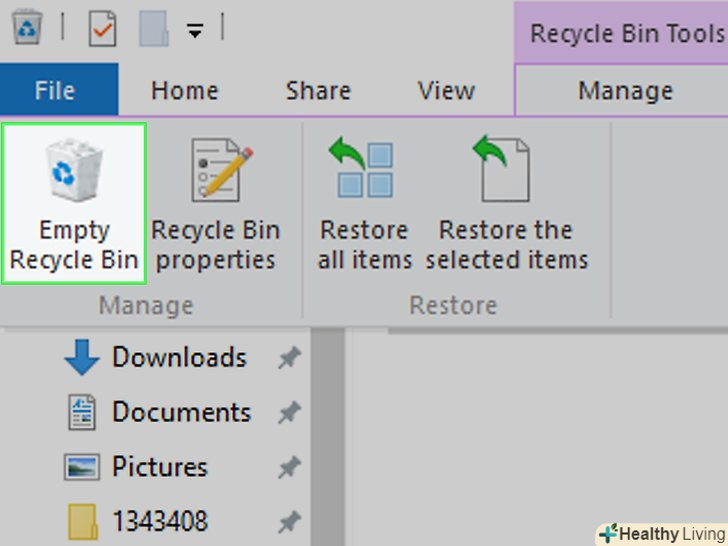The height and width of the screenshot is (546, 728).
Task: Click the Pictures landscape icon
Action: tap(82, 467)
